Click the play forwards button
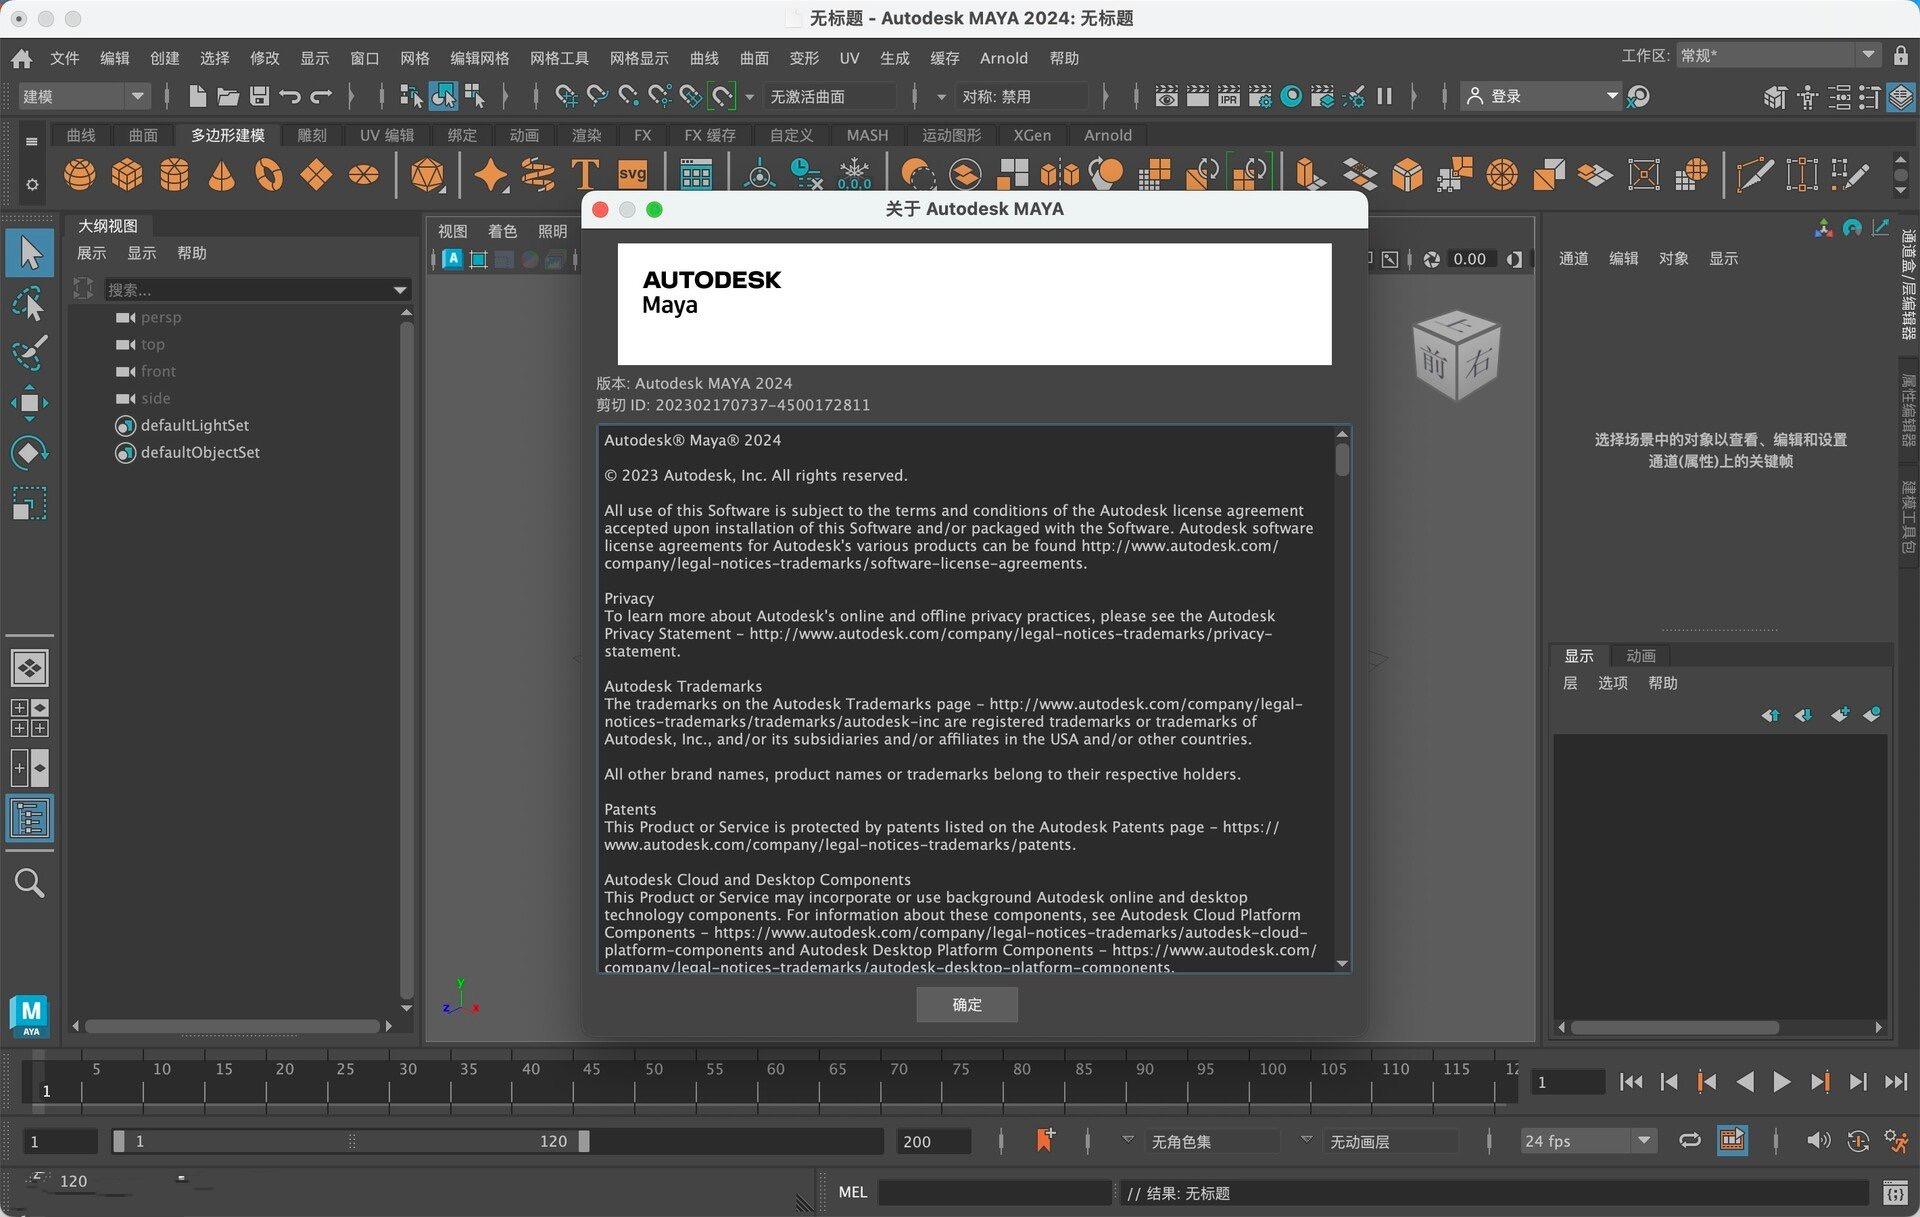Screen dimensions: 1920x1217 pos(1781,1082)
